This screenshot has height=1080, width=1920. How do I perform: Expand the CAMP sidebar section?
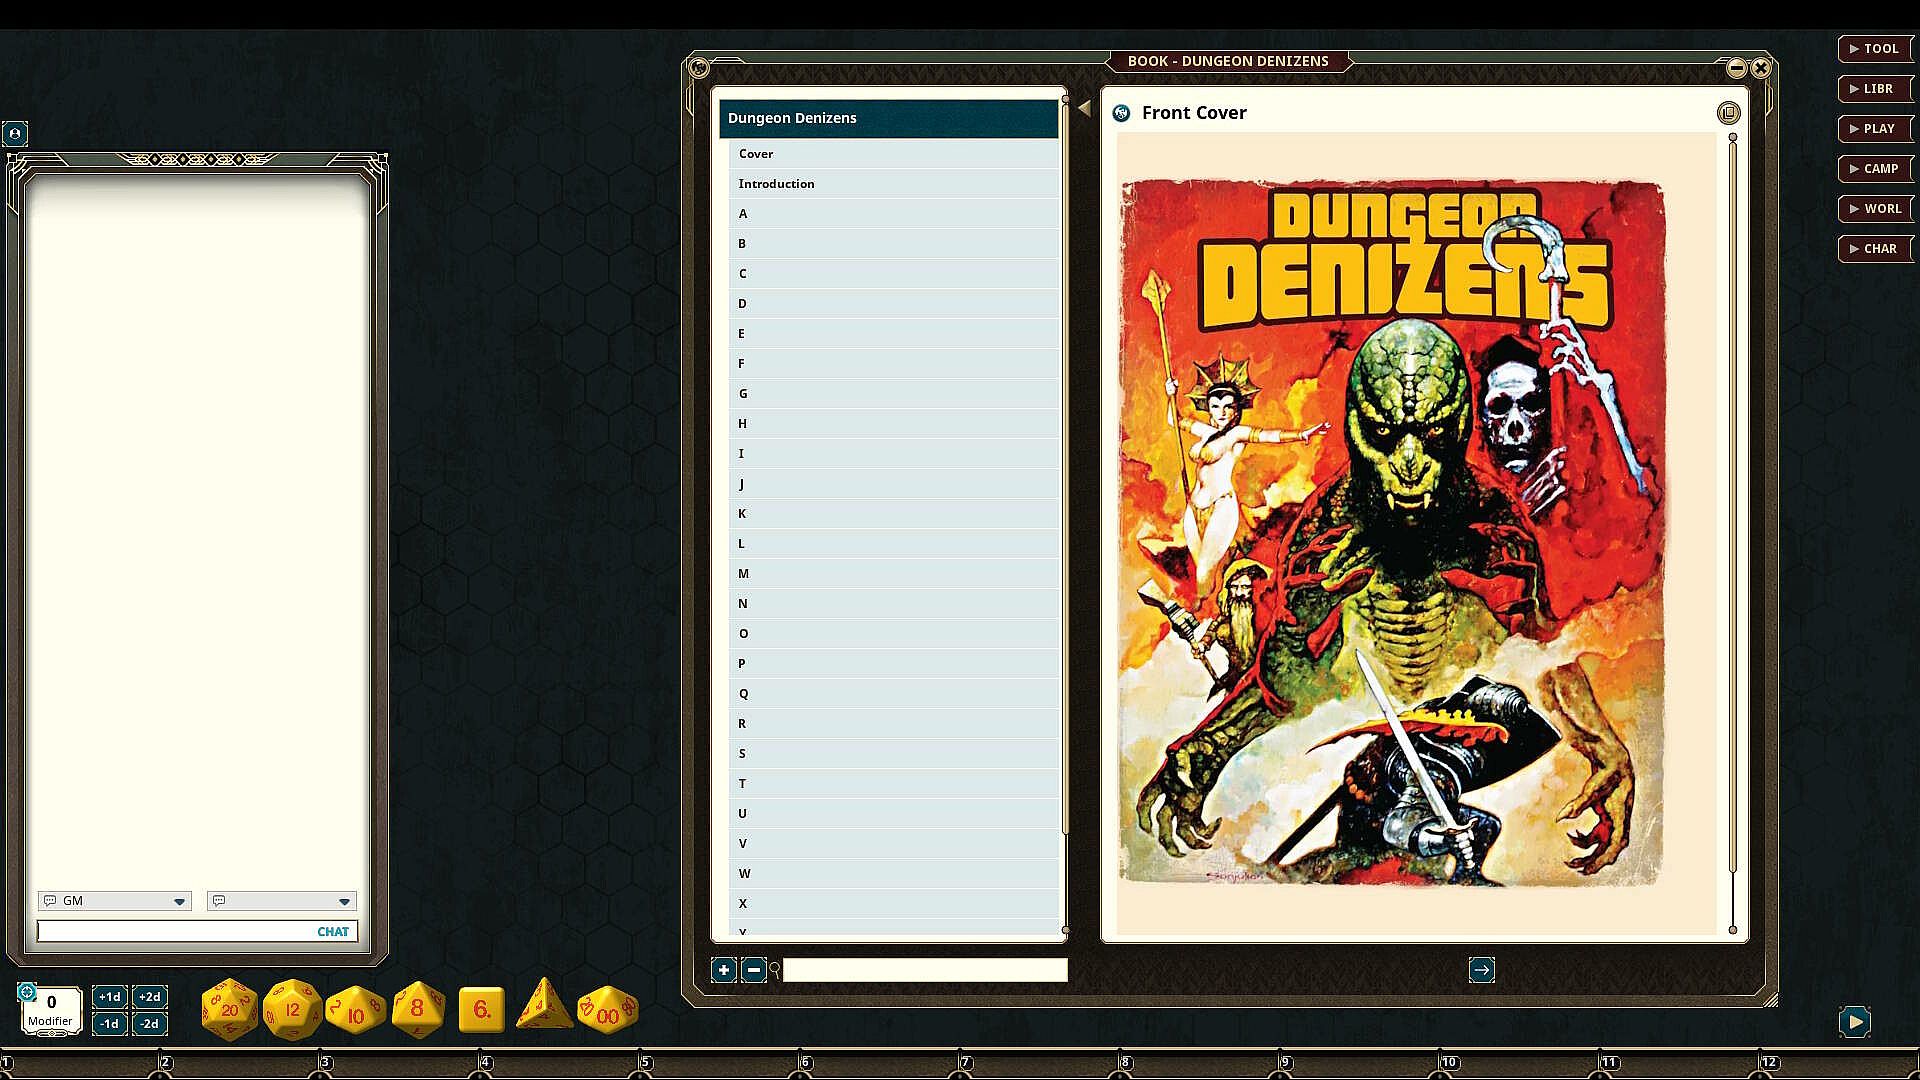pos(1874,168)
